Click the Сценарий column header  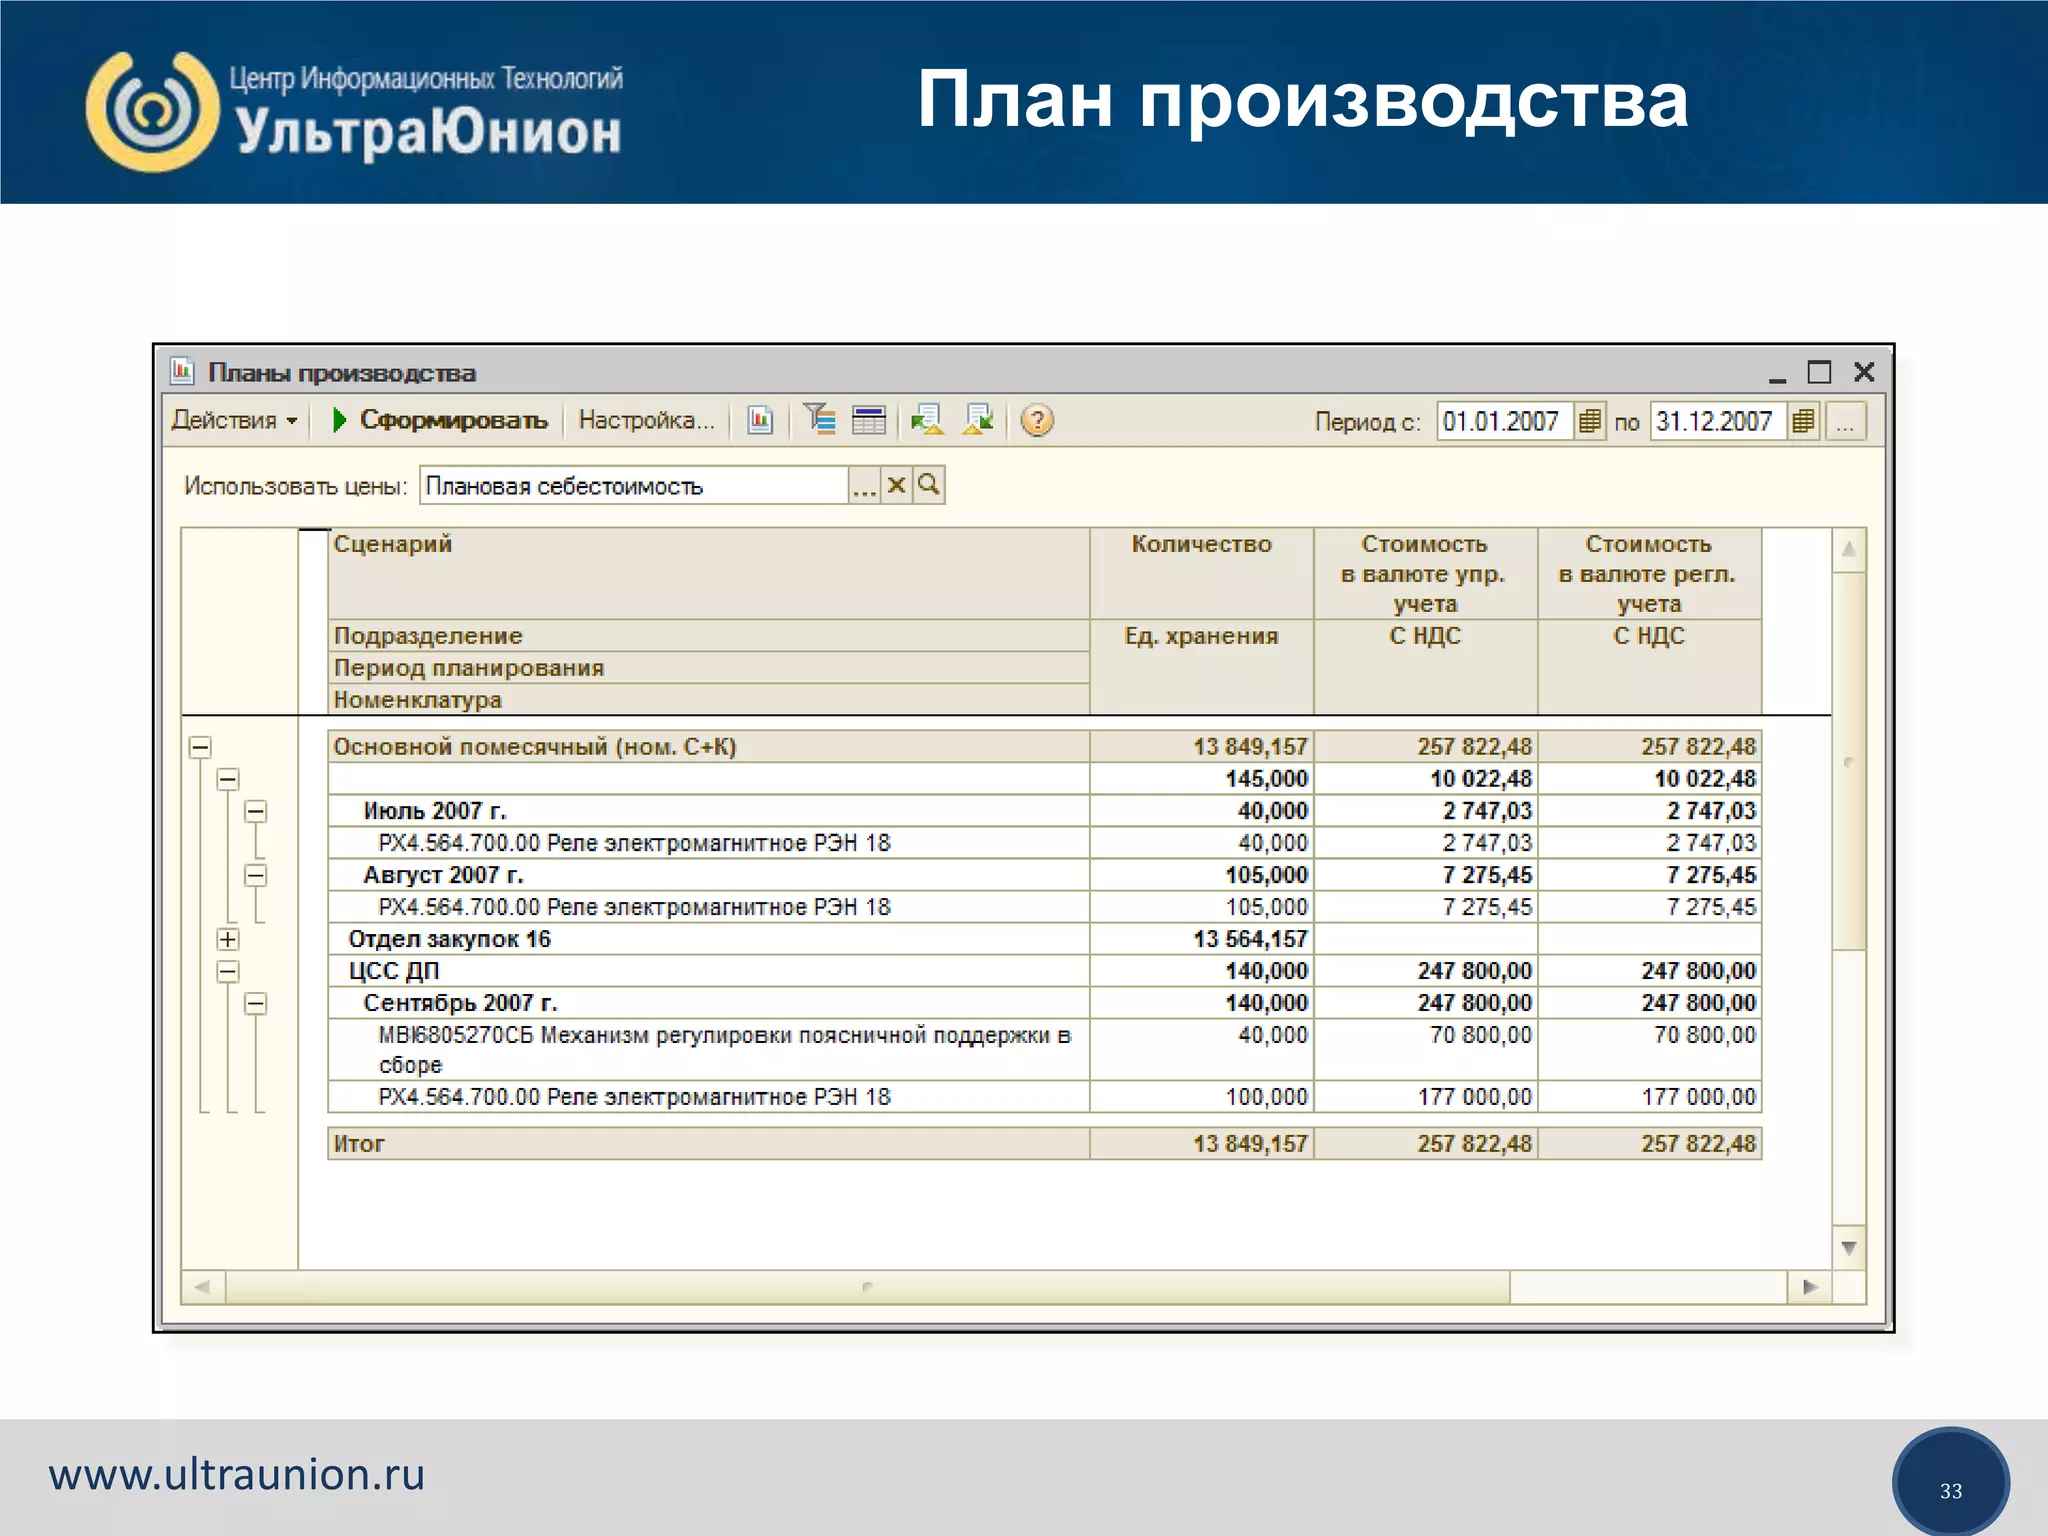[x=708, y=574]
